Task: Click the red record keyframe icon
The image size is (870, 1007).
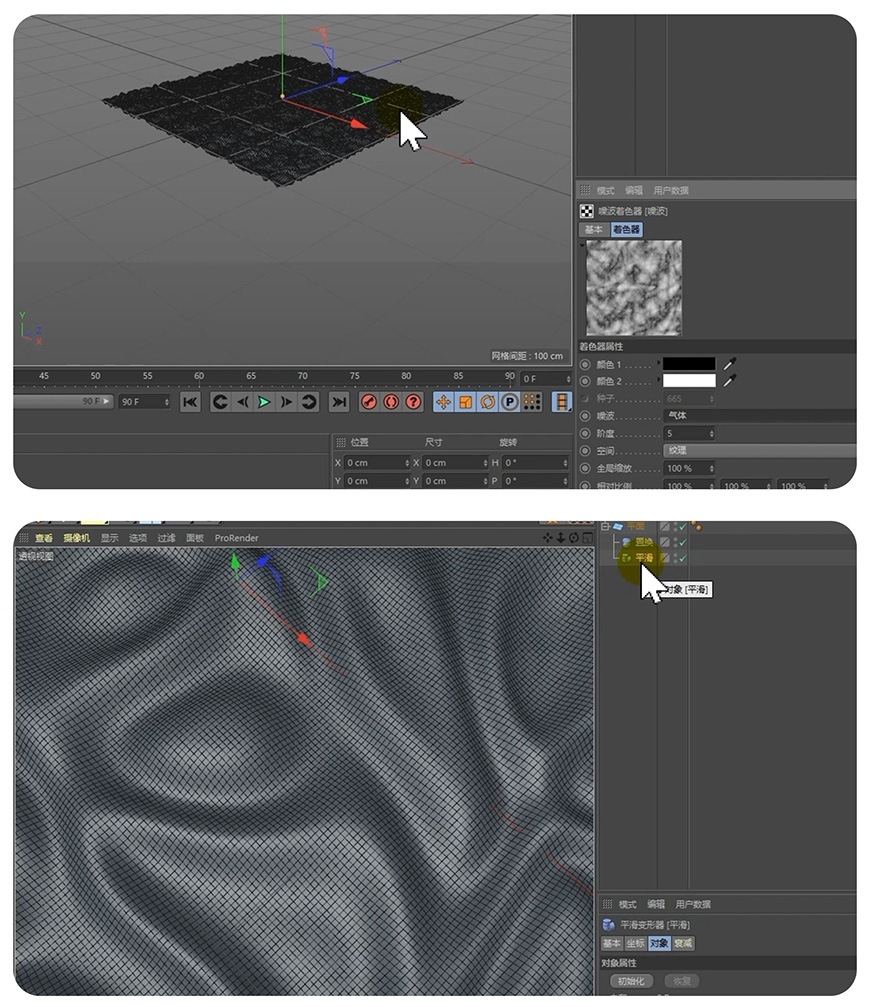Action: (367, 403)
